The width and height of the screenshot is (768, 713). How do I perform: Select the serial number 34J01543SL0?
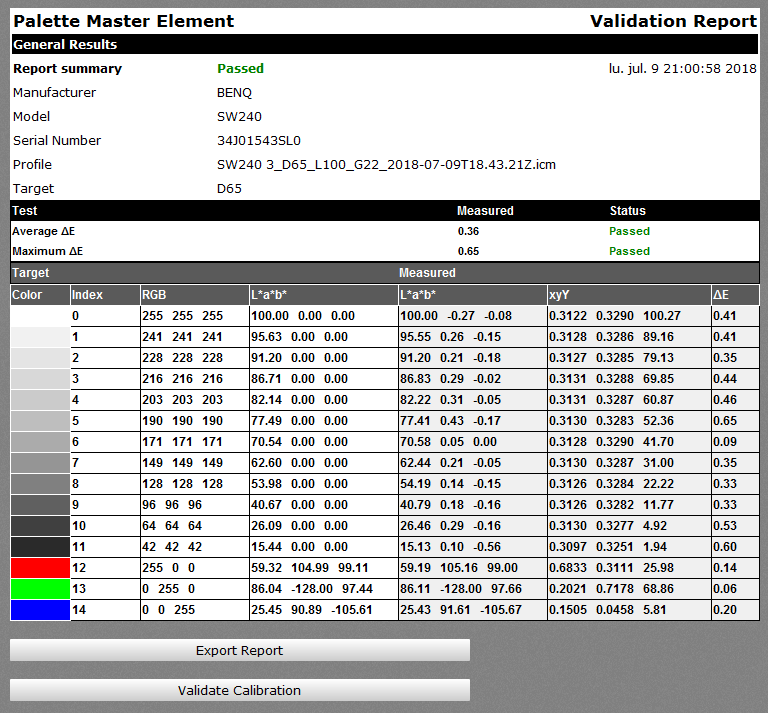(258, 141)
